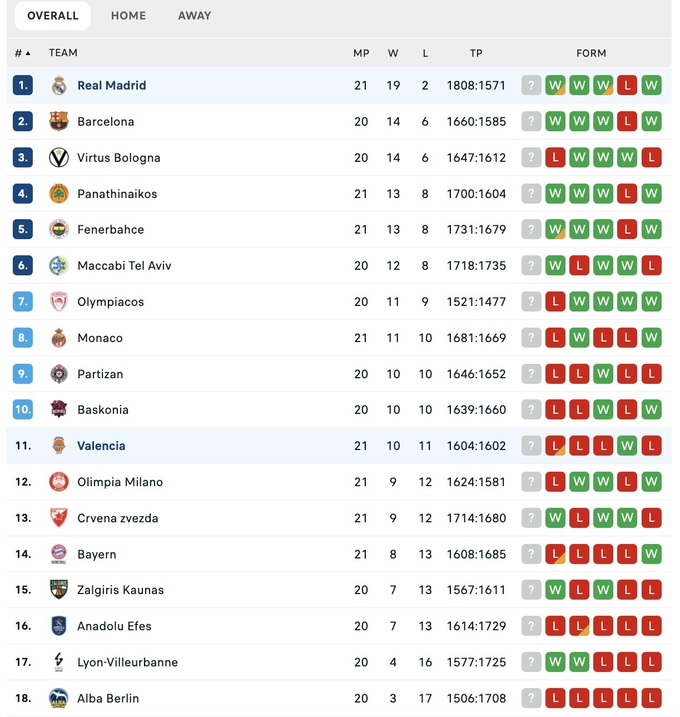Viewport: 680px width, 717px height.
Task: Click the Virtus Bologna logo icon
Action: [59, 158]
